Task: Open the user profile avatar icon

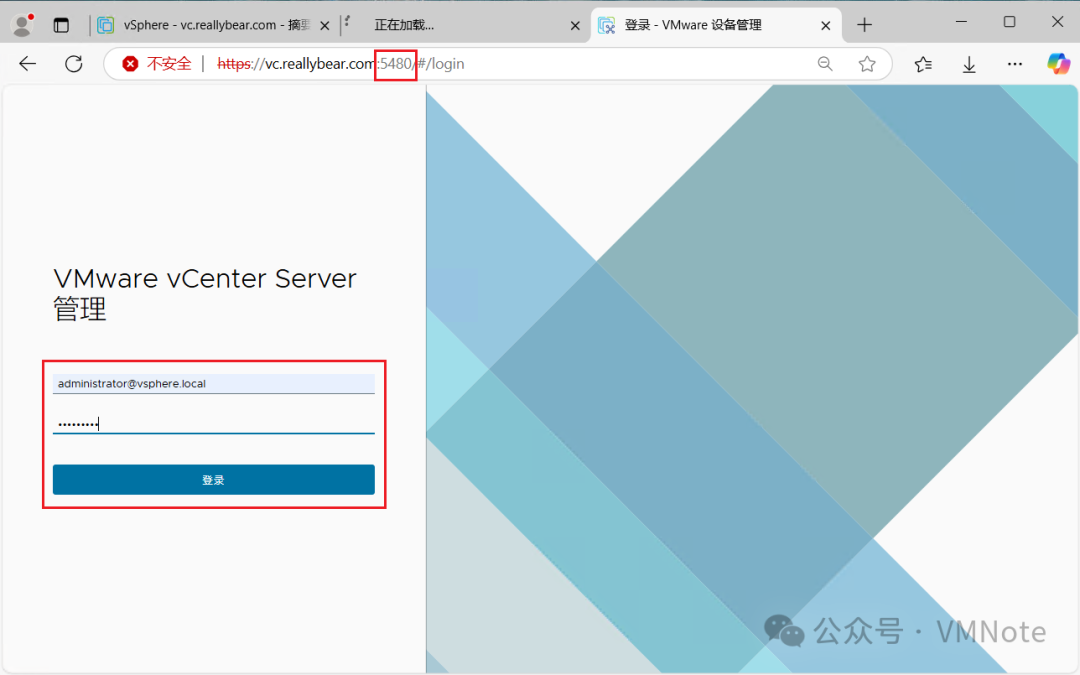Action: click(x=22, y=25)
